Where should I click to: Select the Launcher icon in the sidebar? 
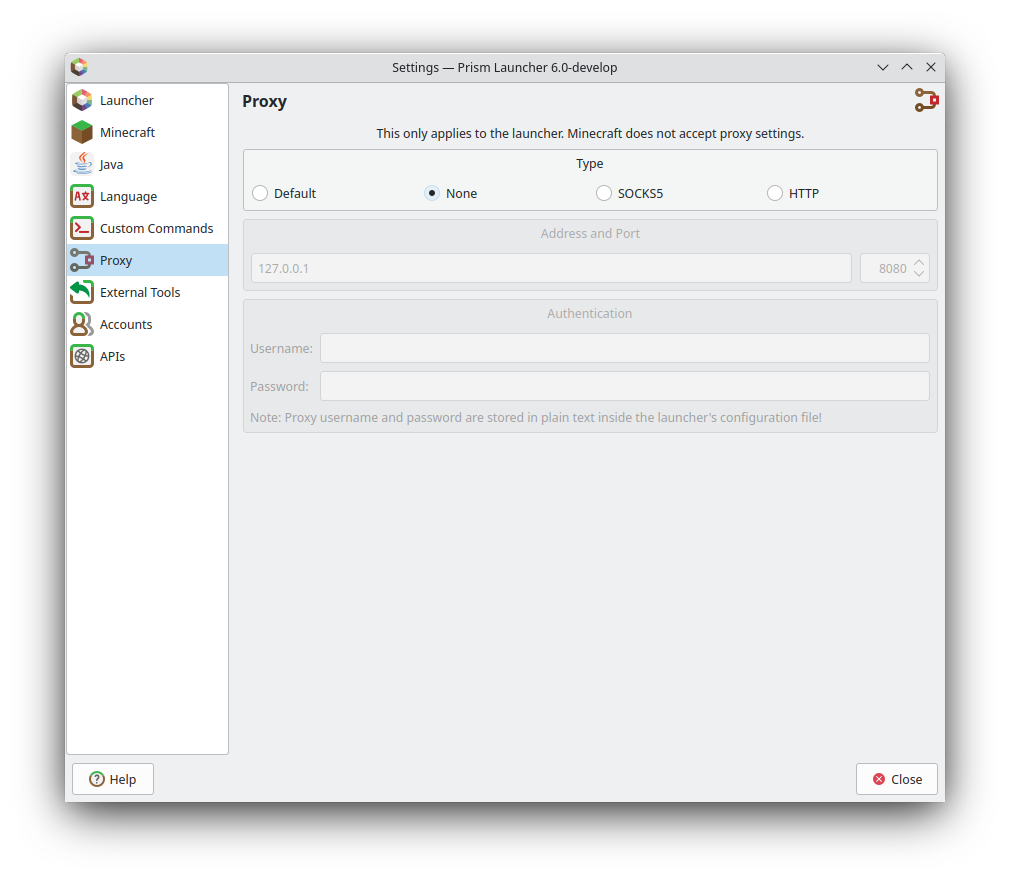point(82,100)
